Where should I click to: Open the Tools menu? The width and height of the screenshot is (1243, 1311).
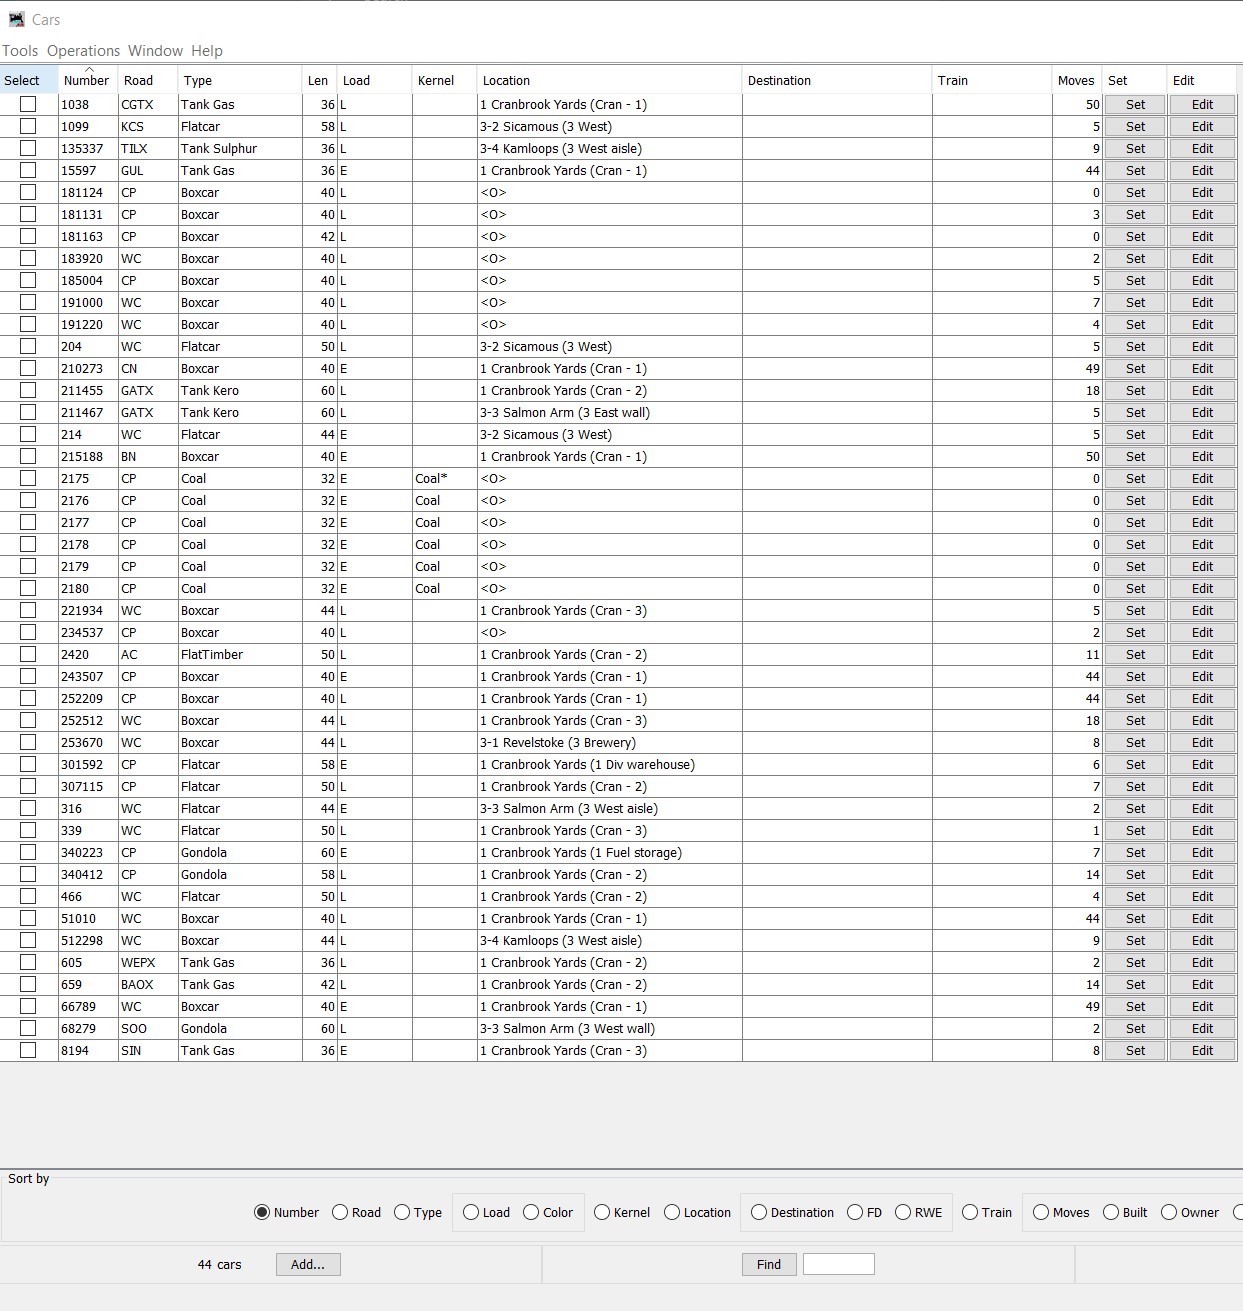22,50
